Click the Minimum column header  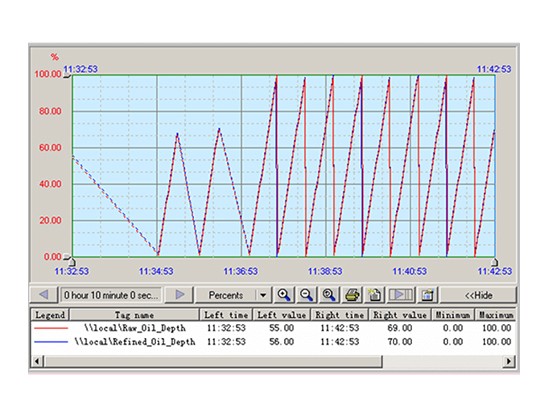pyautogui.click(x=452, y=315)
